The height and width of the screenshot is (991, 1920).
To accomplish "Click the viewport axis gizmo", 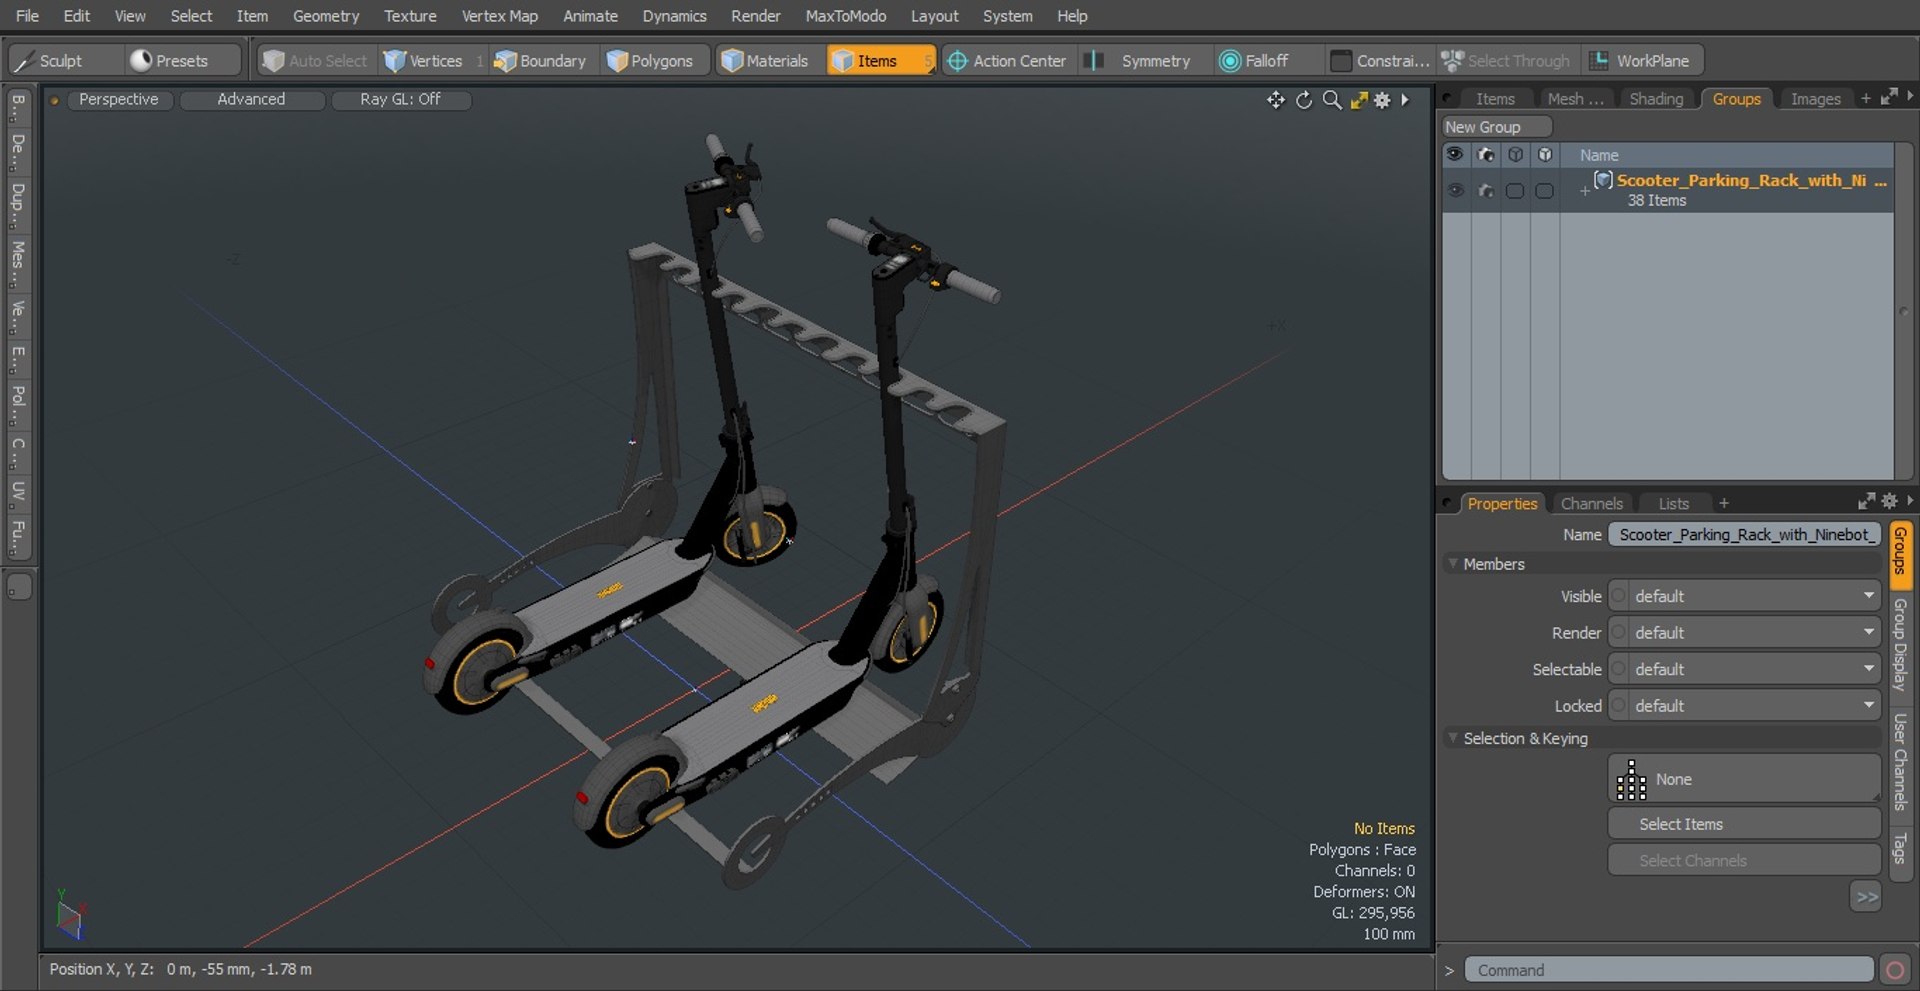I will coord(70,914).
